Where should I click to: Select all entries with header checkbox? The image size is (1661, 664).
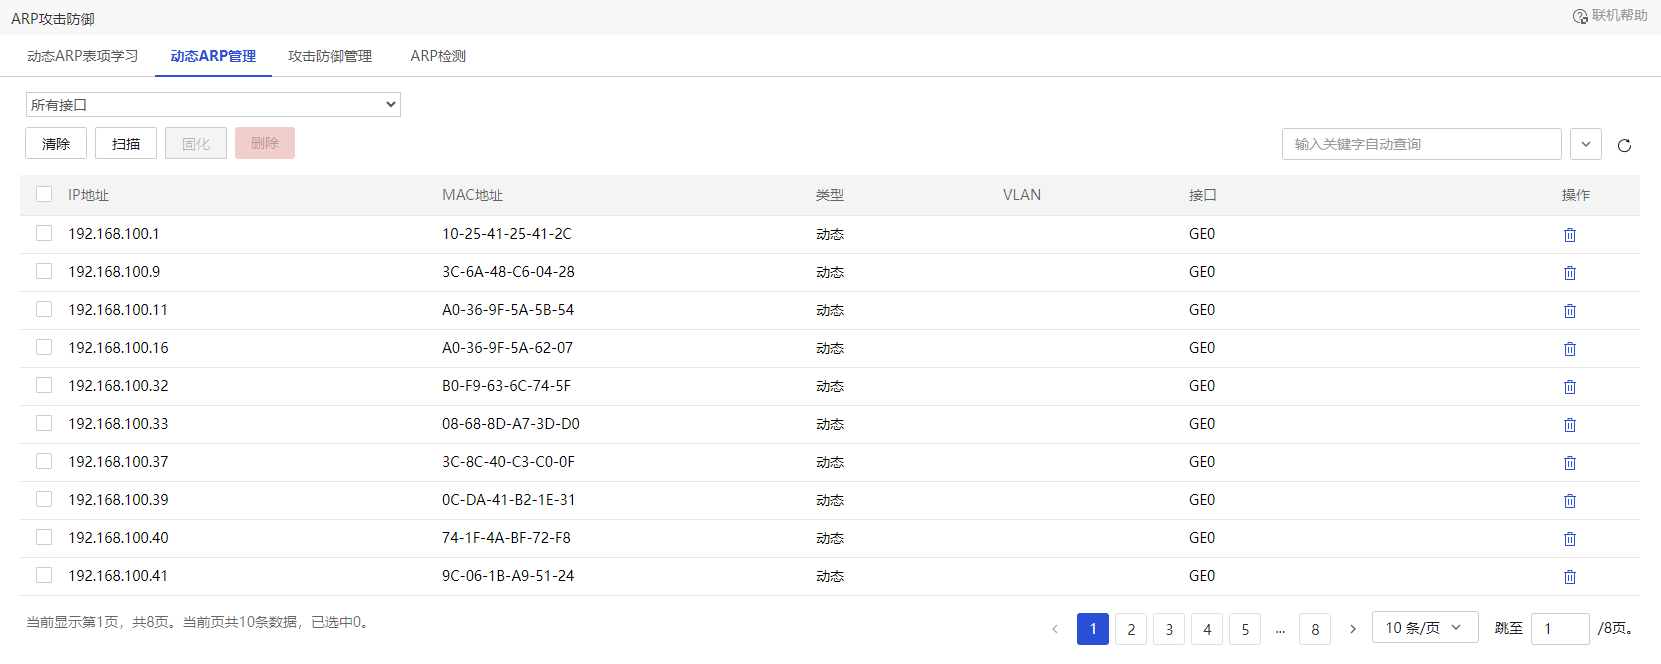coord(44,194)
